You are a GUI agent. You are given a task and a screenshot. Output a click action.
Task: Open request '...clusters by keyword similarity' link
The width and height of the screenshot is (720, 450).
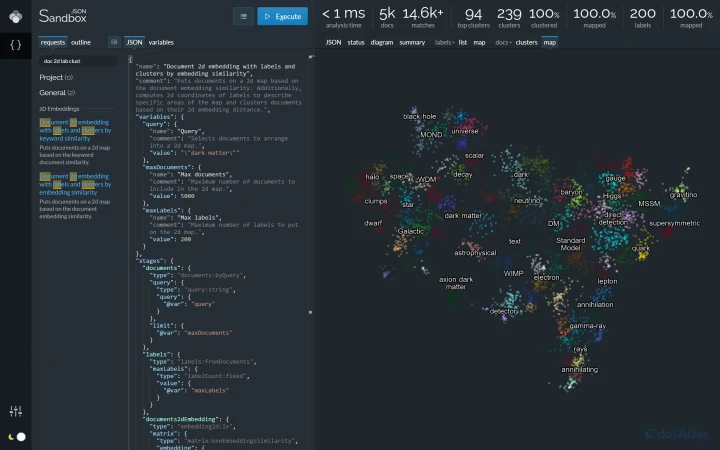(75, 130)
